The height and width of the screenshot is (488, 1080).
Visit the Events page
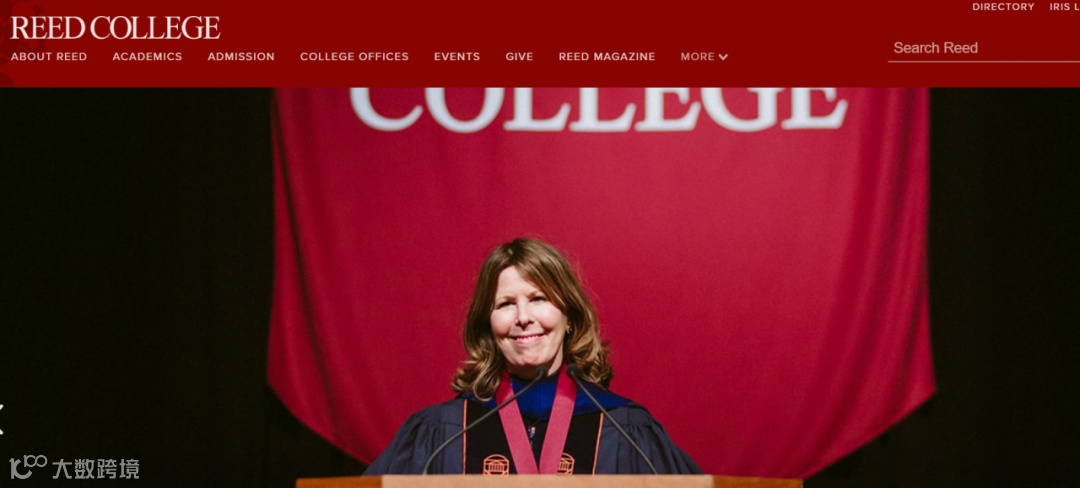457,56
